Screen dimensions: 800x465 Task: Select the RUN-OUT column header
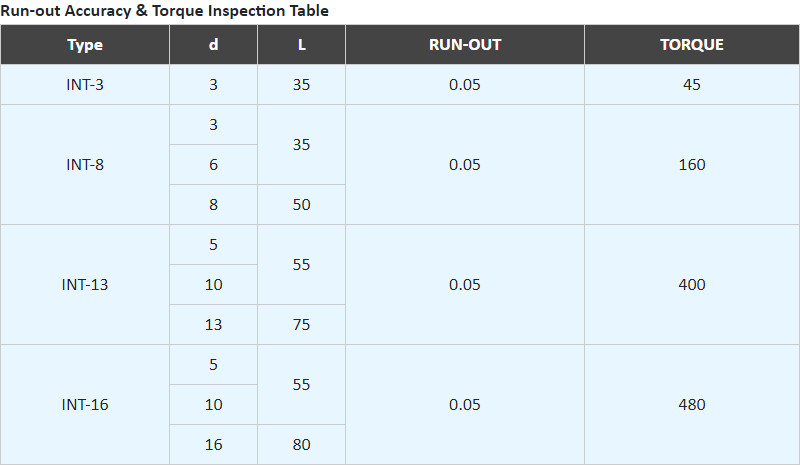[465, 45]
